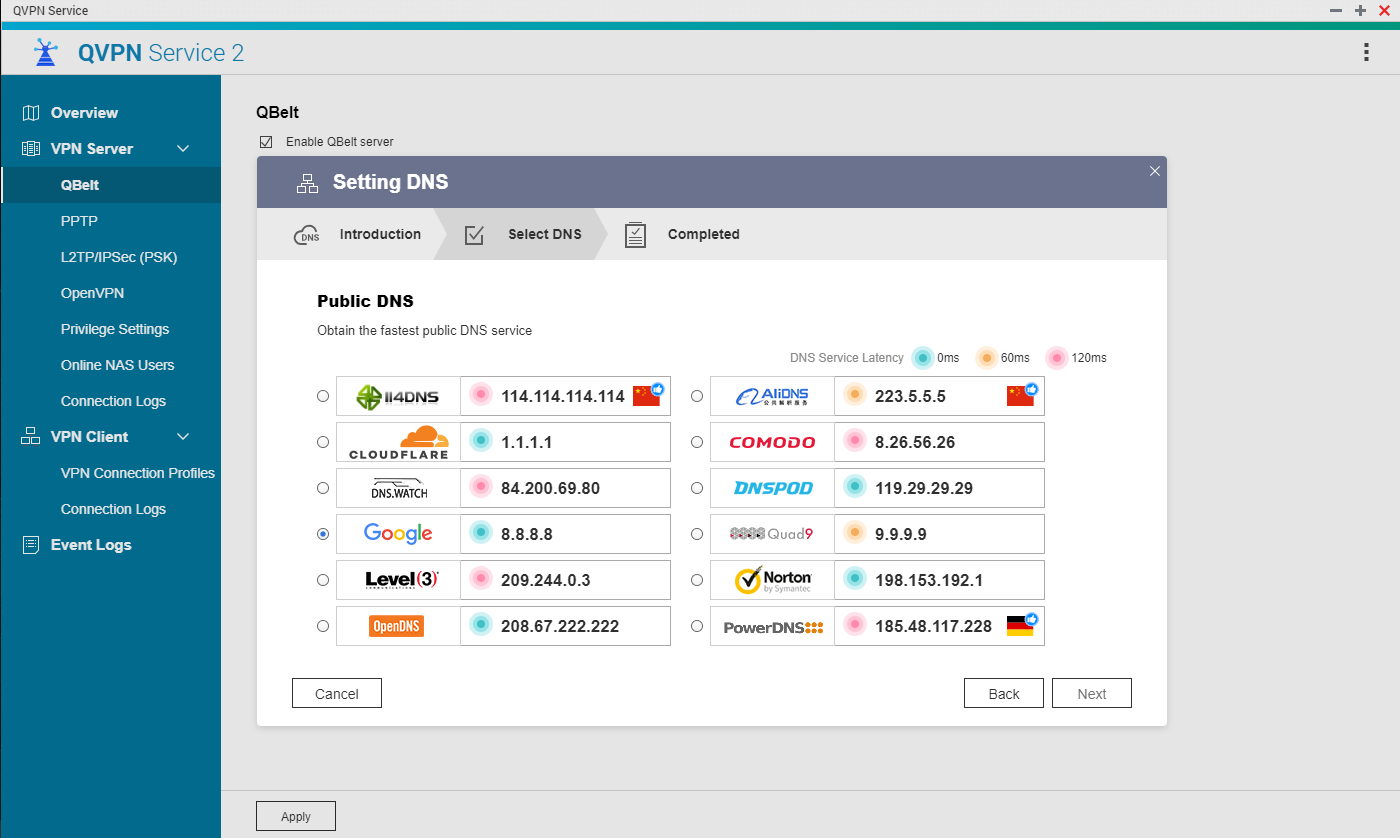1400x838 pixels.
Task: Open OpenVPN in the sidebar
Action: (x=92, y=293)
